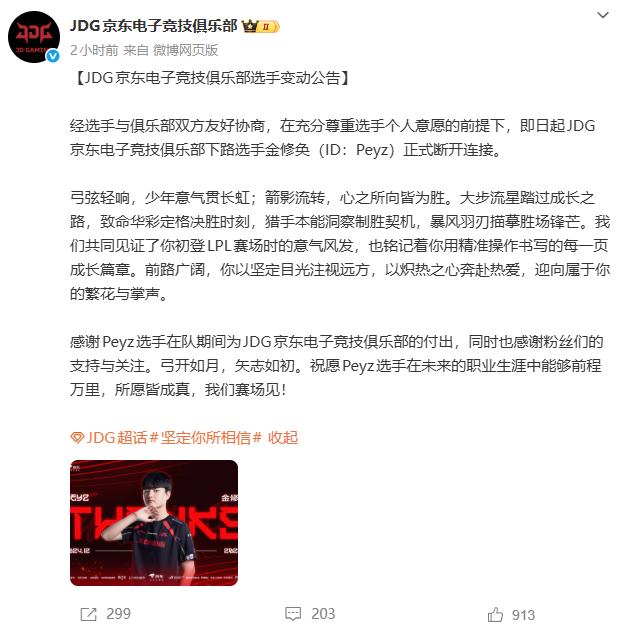623x627 pixels.
Task: Open JDG京东电子竞技俱乐部 profile name
Action: 154,26
